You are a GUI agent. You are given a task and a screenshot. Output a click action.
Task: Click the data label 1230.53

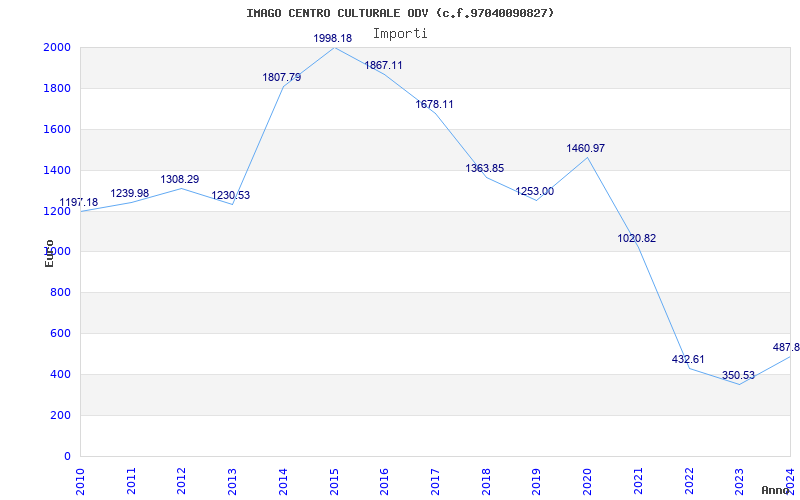coord(231,195)
